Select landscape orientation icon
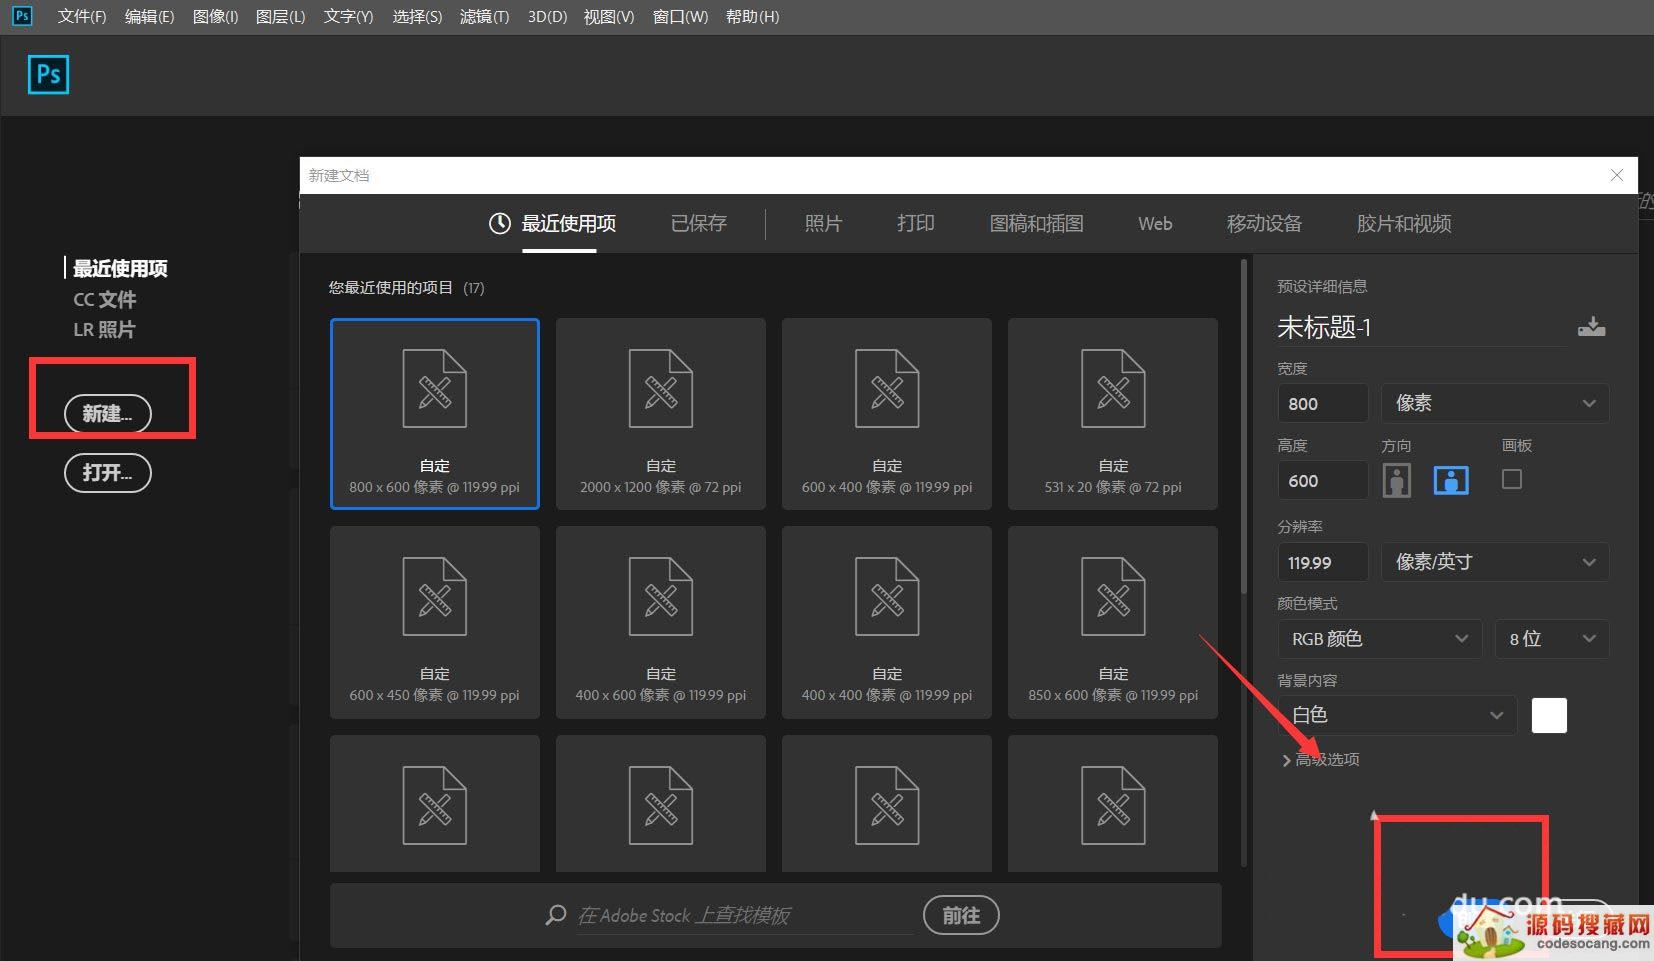 click(x=1451, y=481)
